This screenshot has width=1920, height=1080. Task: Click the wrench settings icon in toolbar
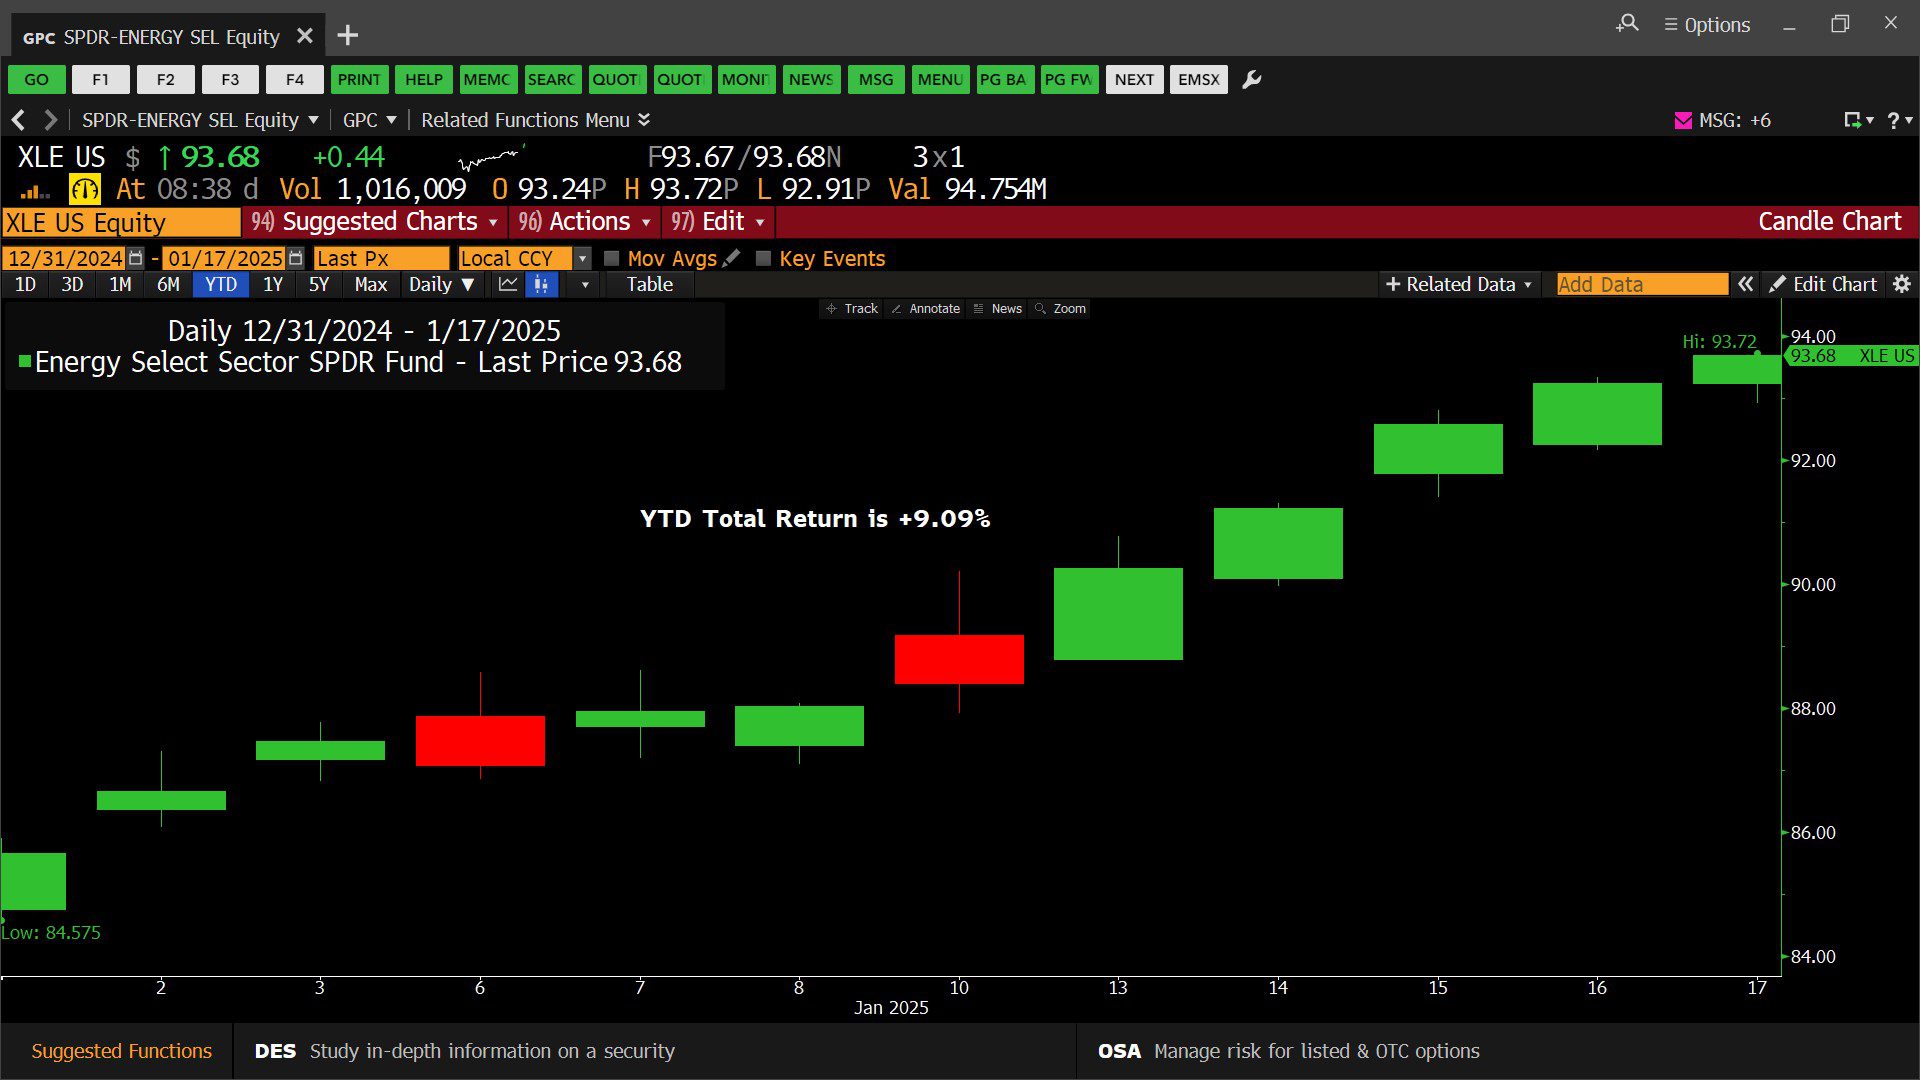pos(1251,80)
